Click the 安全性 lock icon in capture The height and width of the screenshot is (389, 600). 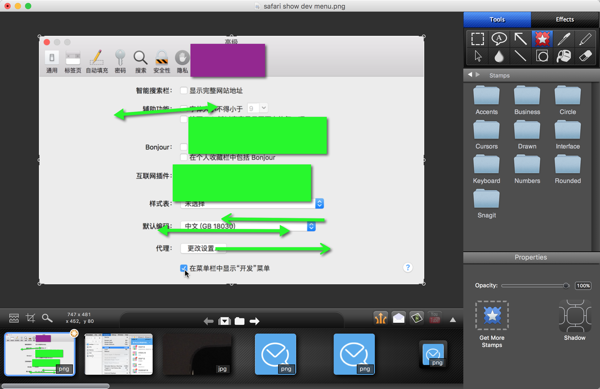pyautogui.click(x=162, y=61)
